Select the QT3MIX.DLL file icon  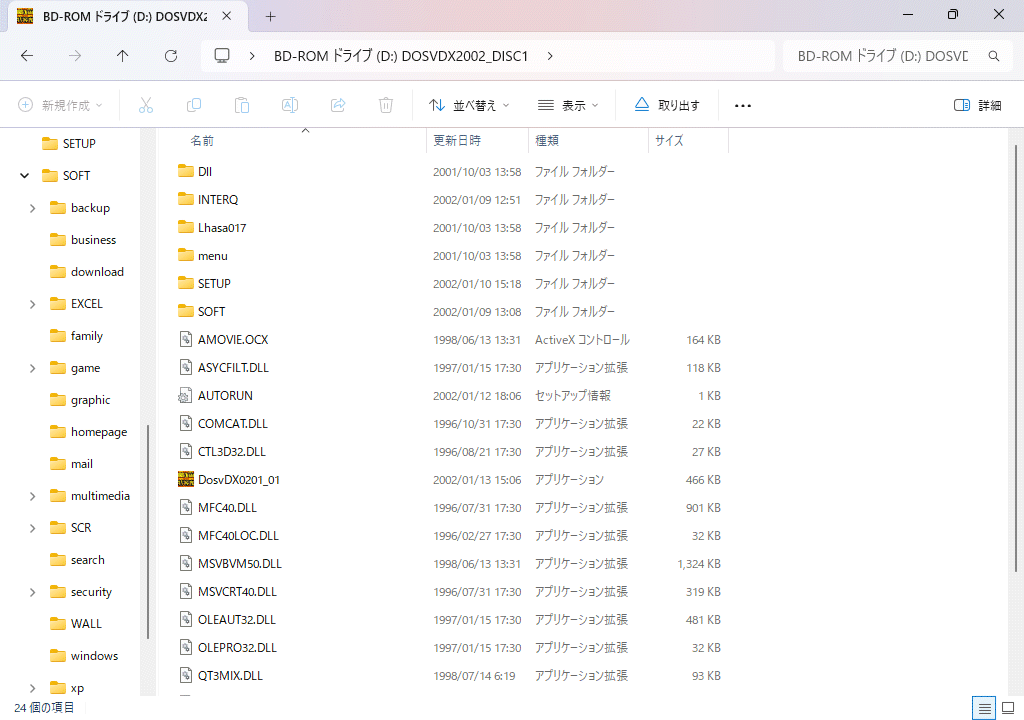coord(185,675)
